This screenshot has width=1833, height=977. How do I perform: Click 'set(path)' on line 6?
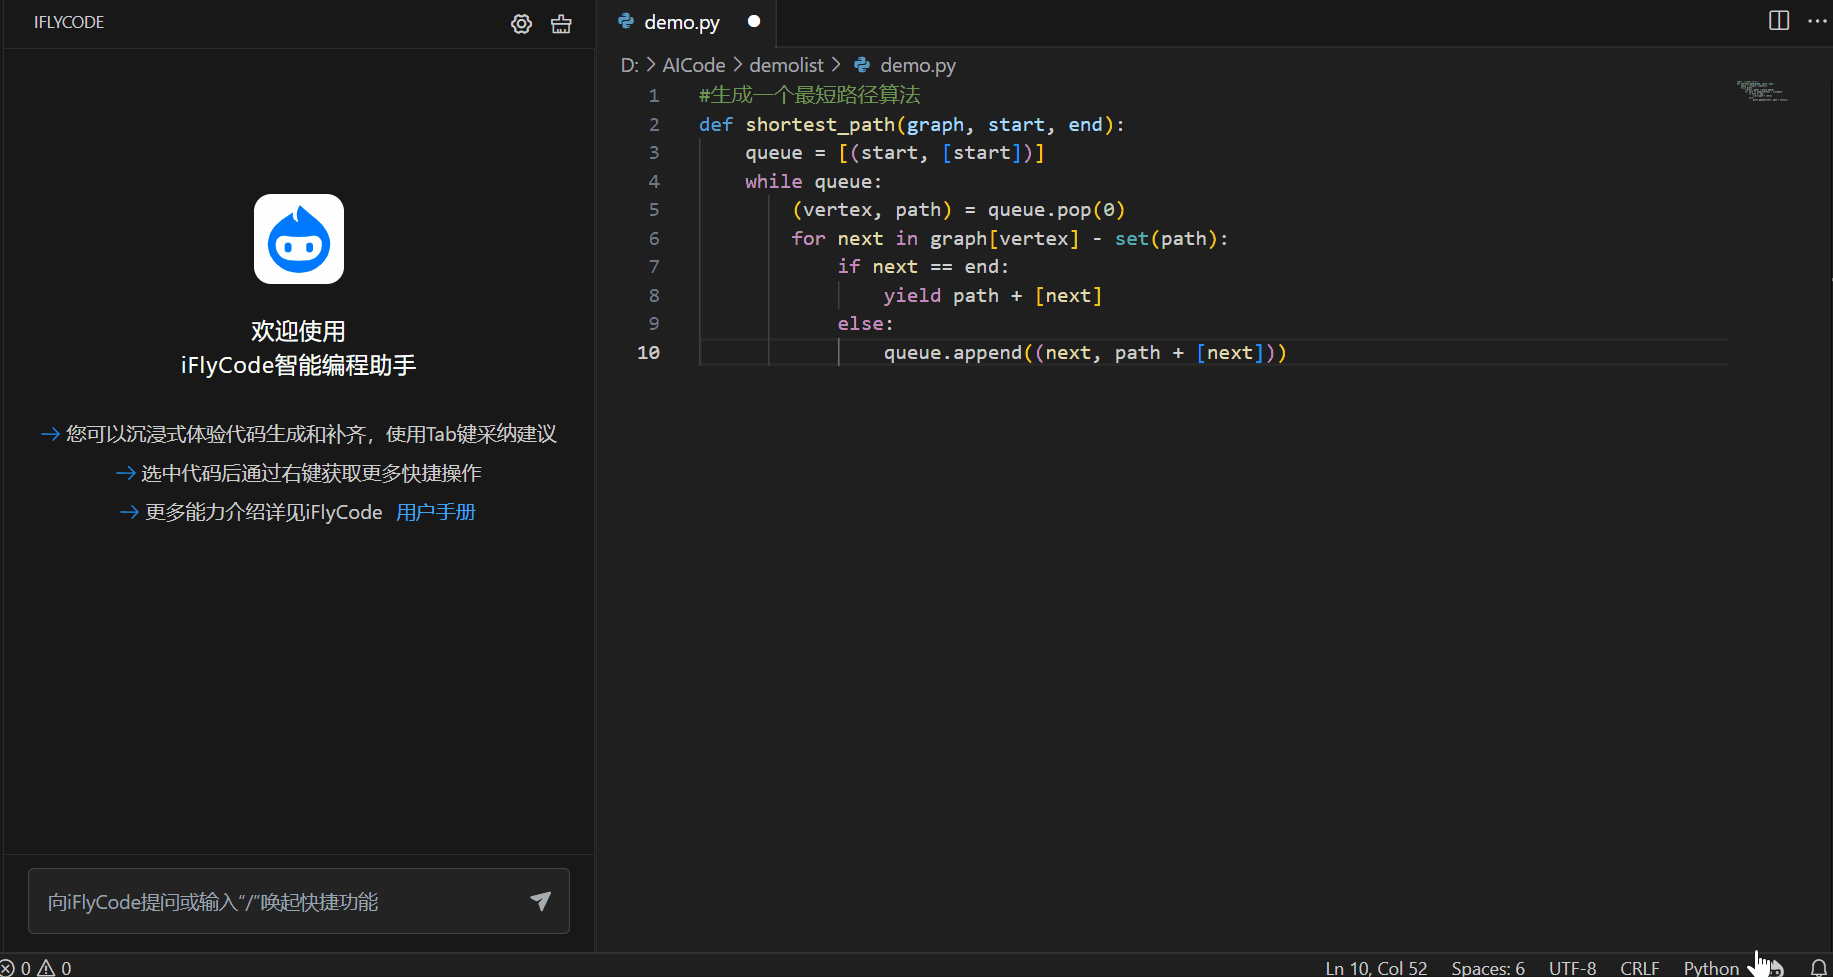coord(1166,238)
